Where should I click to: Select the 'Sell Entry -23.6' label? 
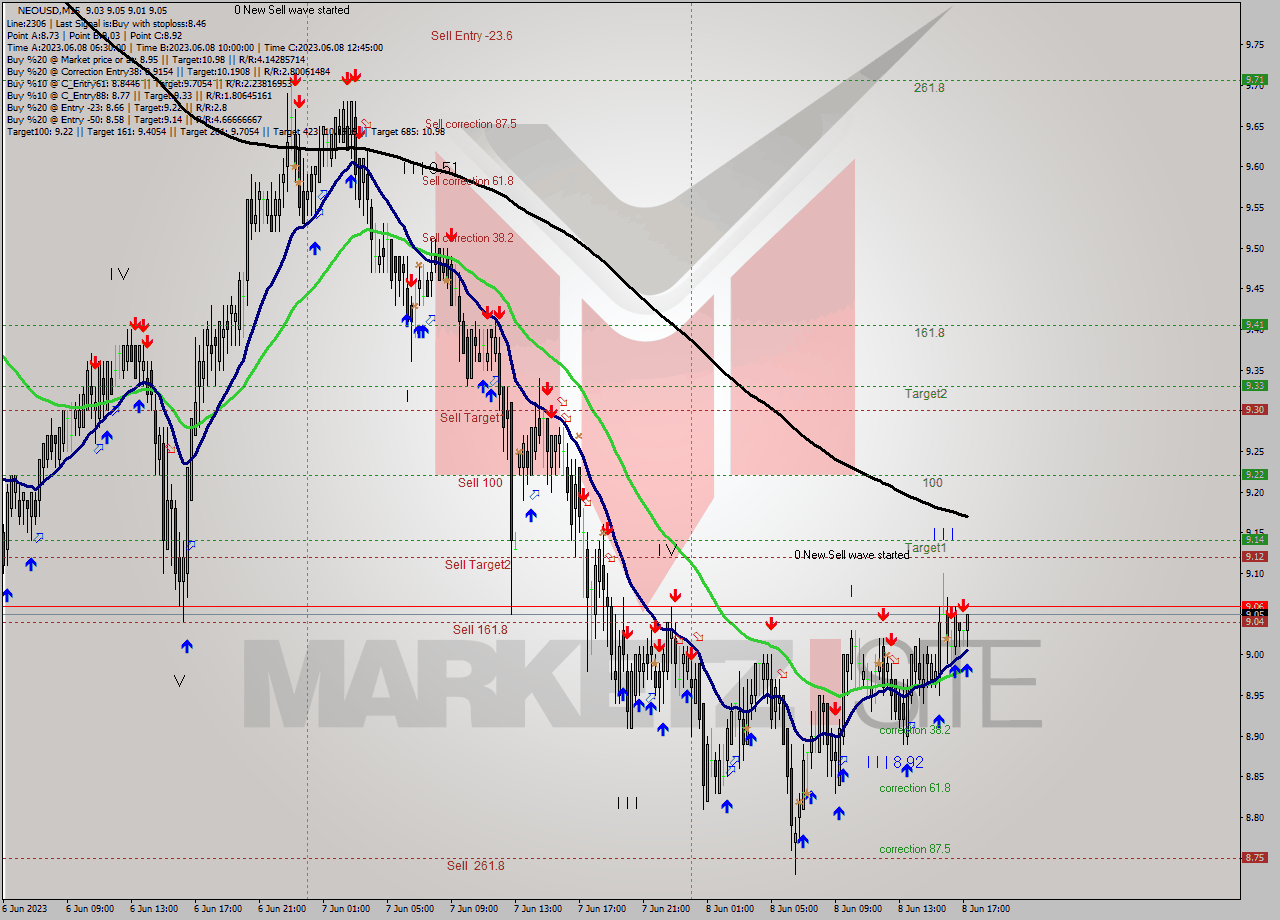pos(472,36)
